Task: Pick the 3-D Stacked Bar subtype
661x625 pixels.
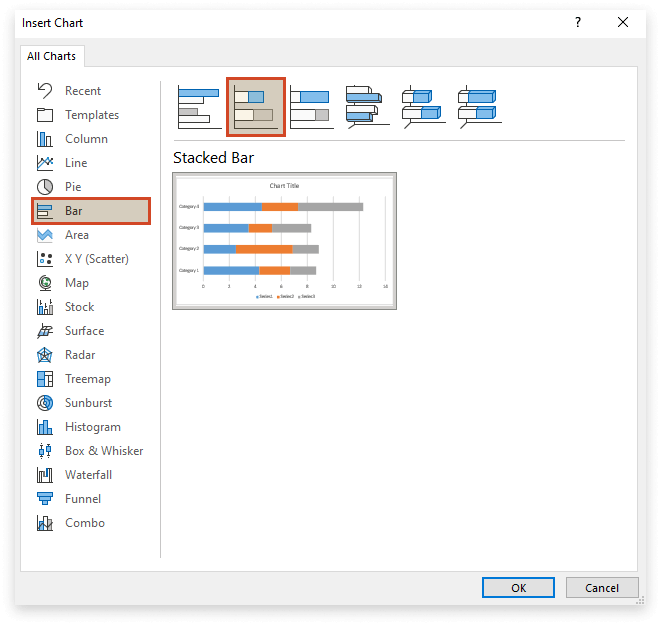Action: pos(423,107)
